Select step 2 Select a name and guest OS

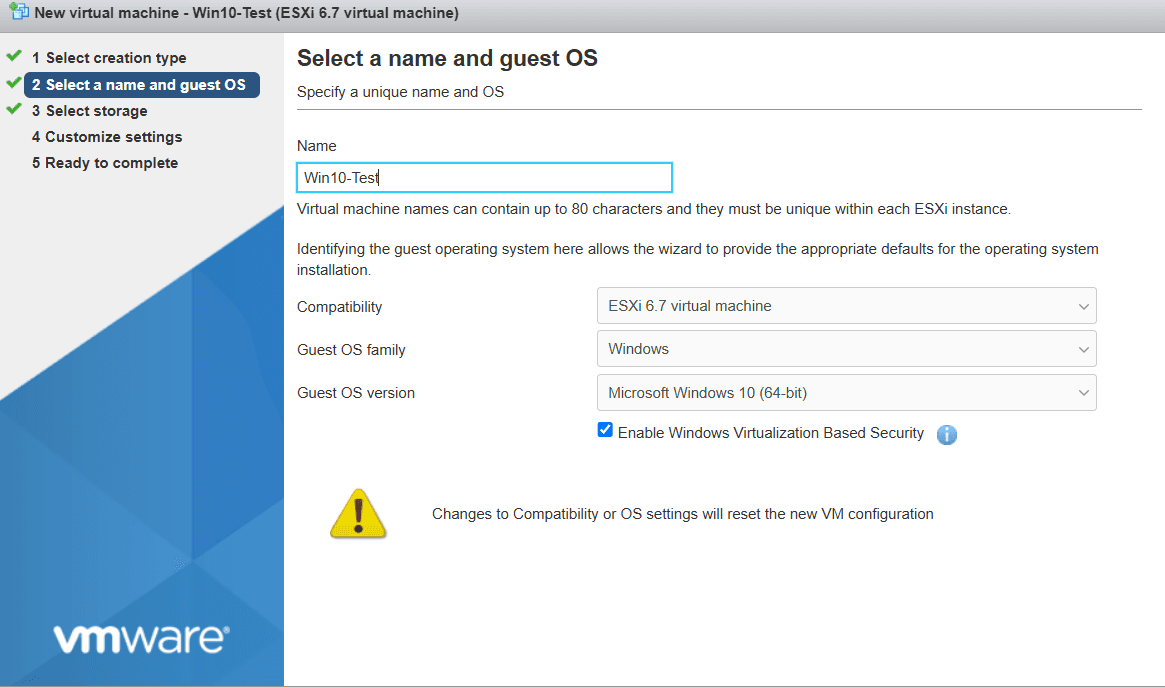click(142, 85)
